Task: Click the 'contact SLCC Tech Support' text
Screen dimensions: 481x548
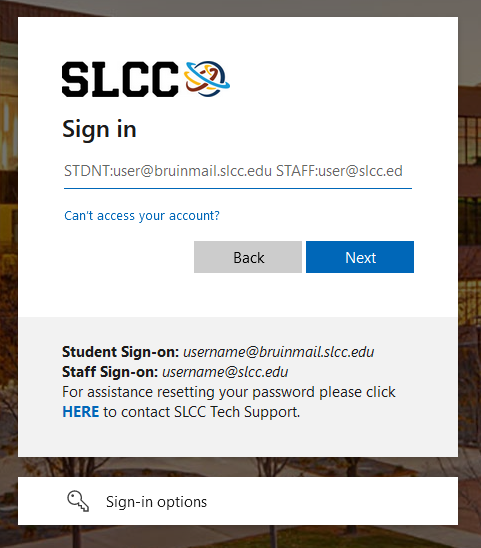Action: (x=210, y=412)
